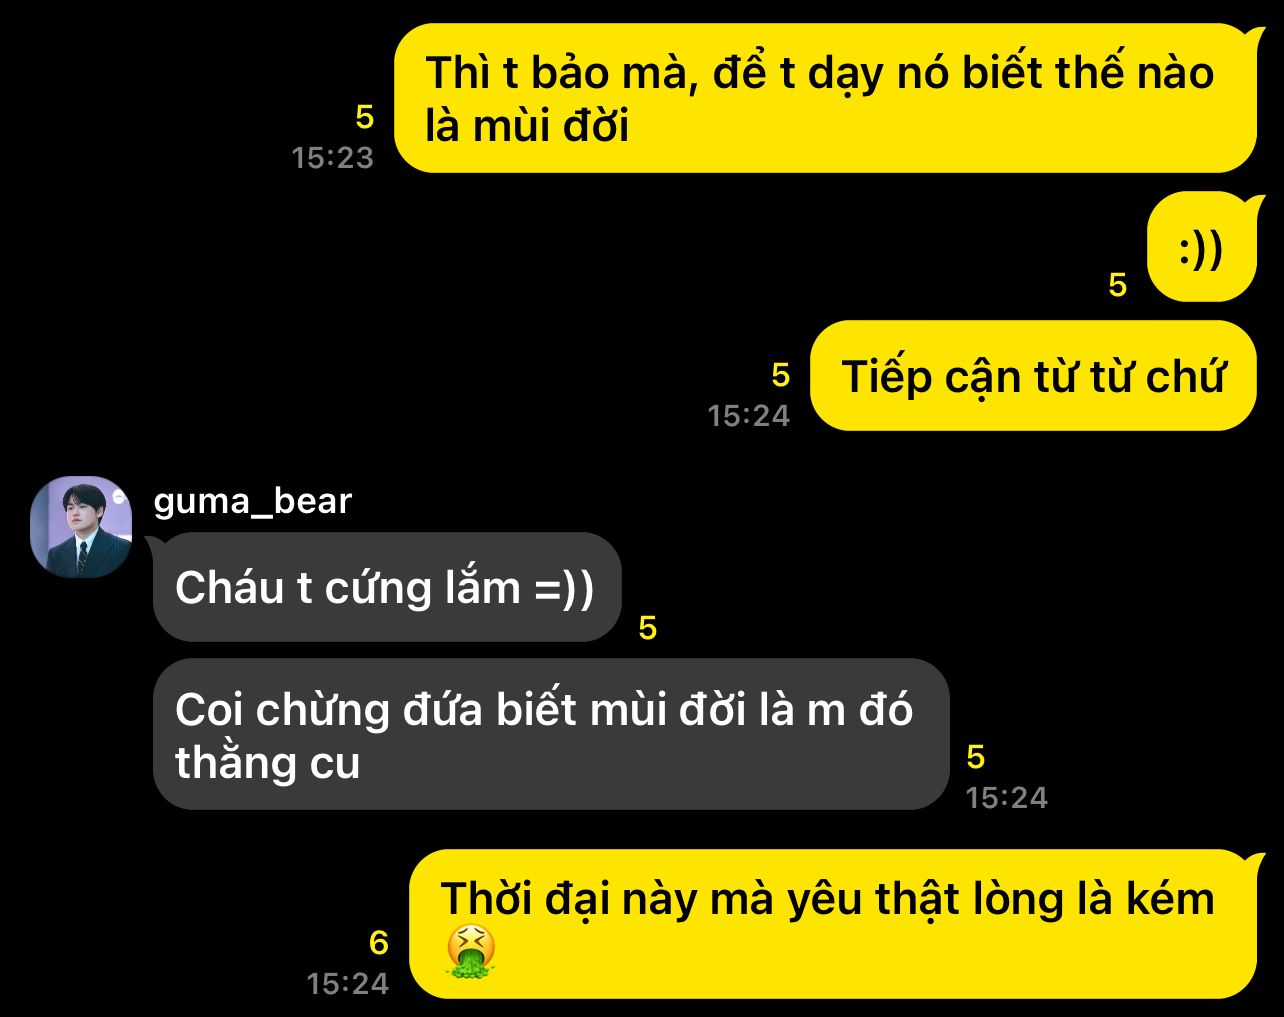Image resolution: width=1284 pixels, height=1017 pixels.
Task: Click the 15:23 timestamp
Action: coord(332,157)
